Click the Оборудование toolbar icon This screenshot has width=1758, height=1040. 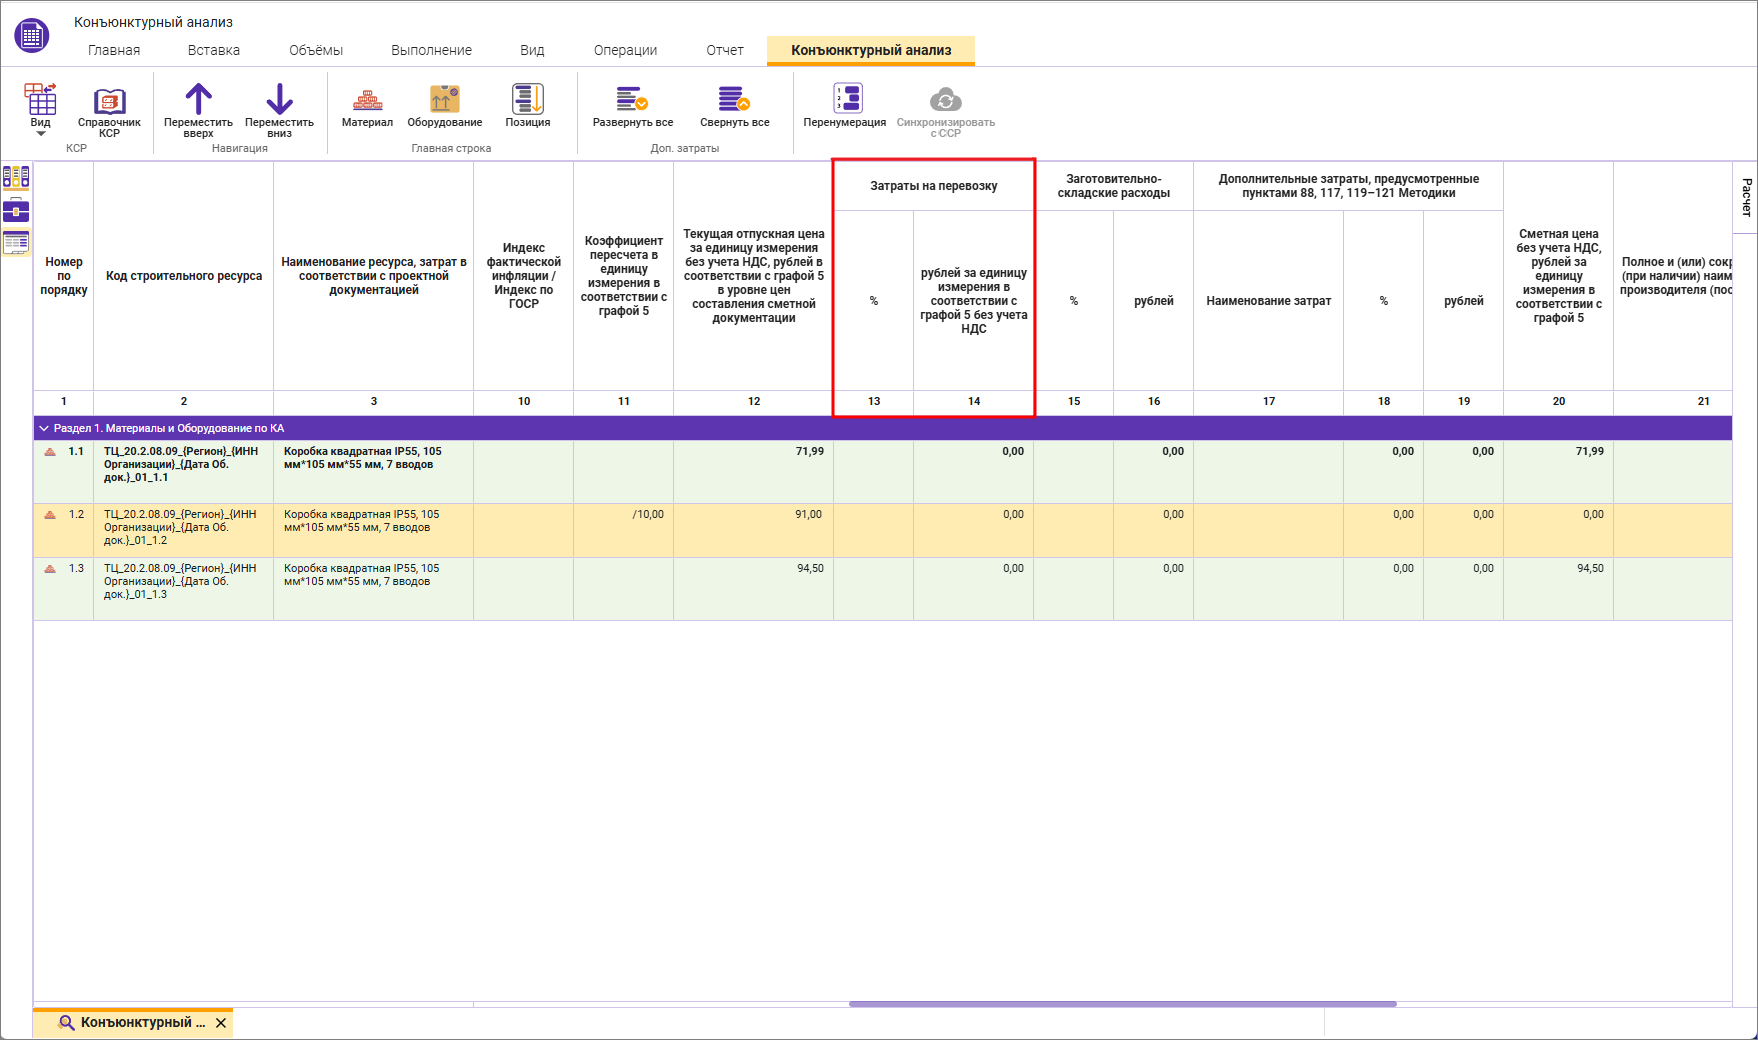(444, 101)
